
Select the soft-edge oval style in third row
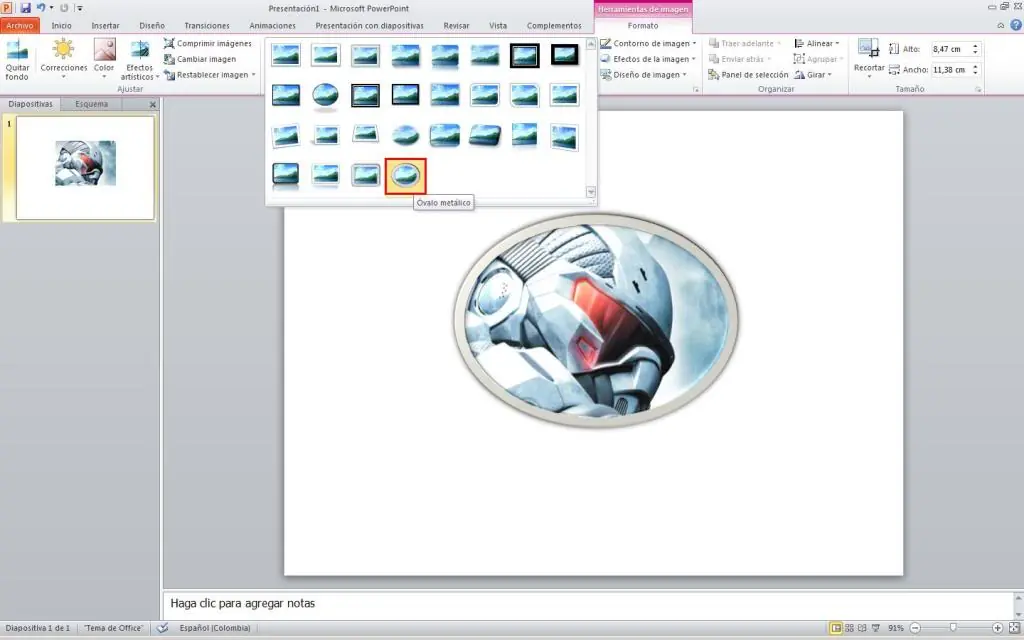(x=405, y=136)
